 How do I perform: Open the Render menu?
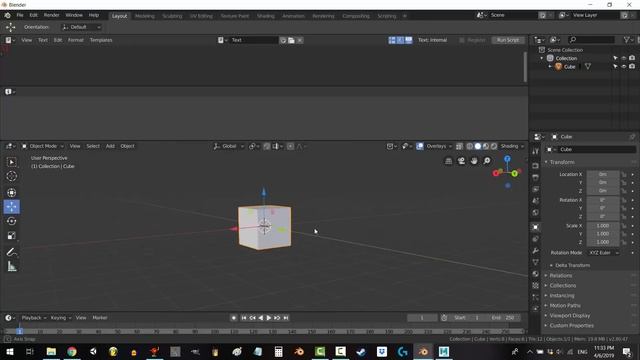(x=51, y=15)
